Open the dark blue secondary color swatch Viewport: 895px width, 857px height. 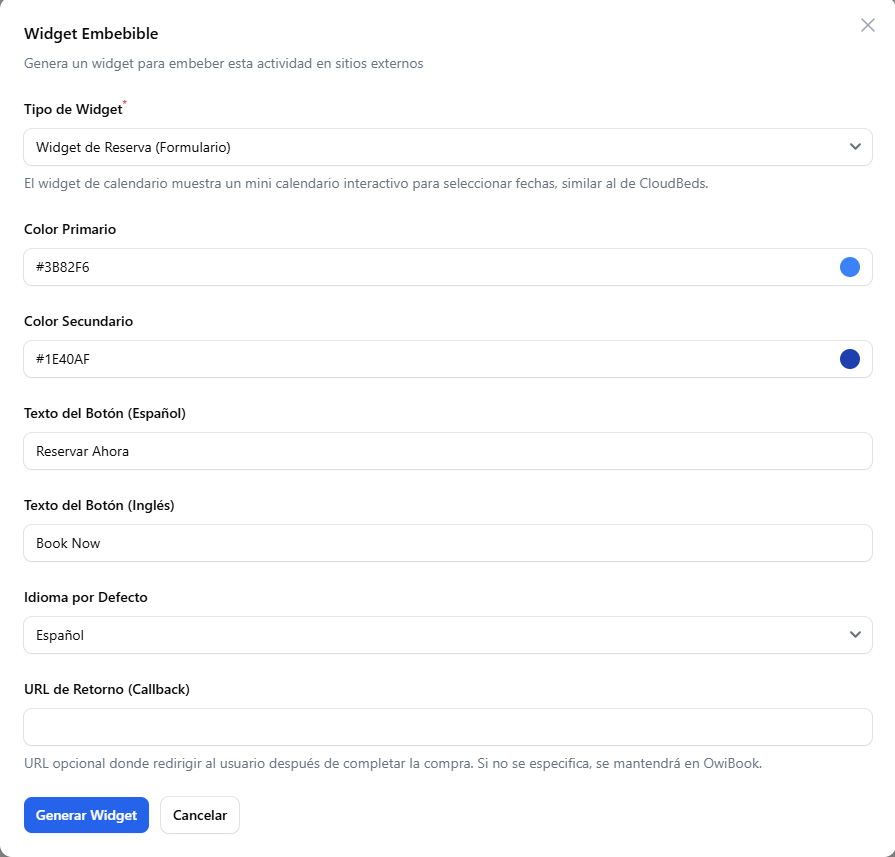(x=850, y=359)
